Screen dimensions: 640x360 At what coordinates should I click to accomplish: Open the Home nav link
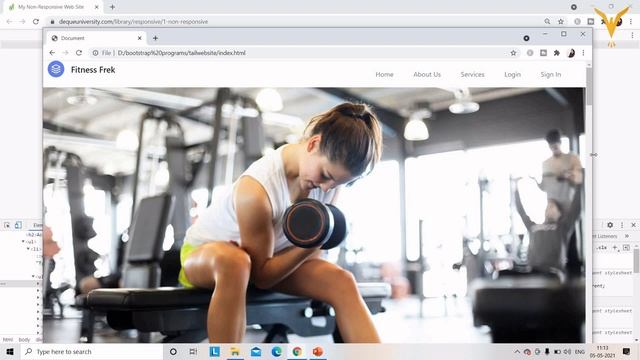click(384, 74)
